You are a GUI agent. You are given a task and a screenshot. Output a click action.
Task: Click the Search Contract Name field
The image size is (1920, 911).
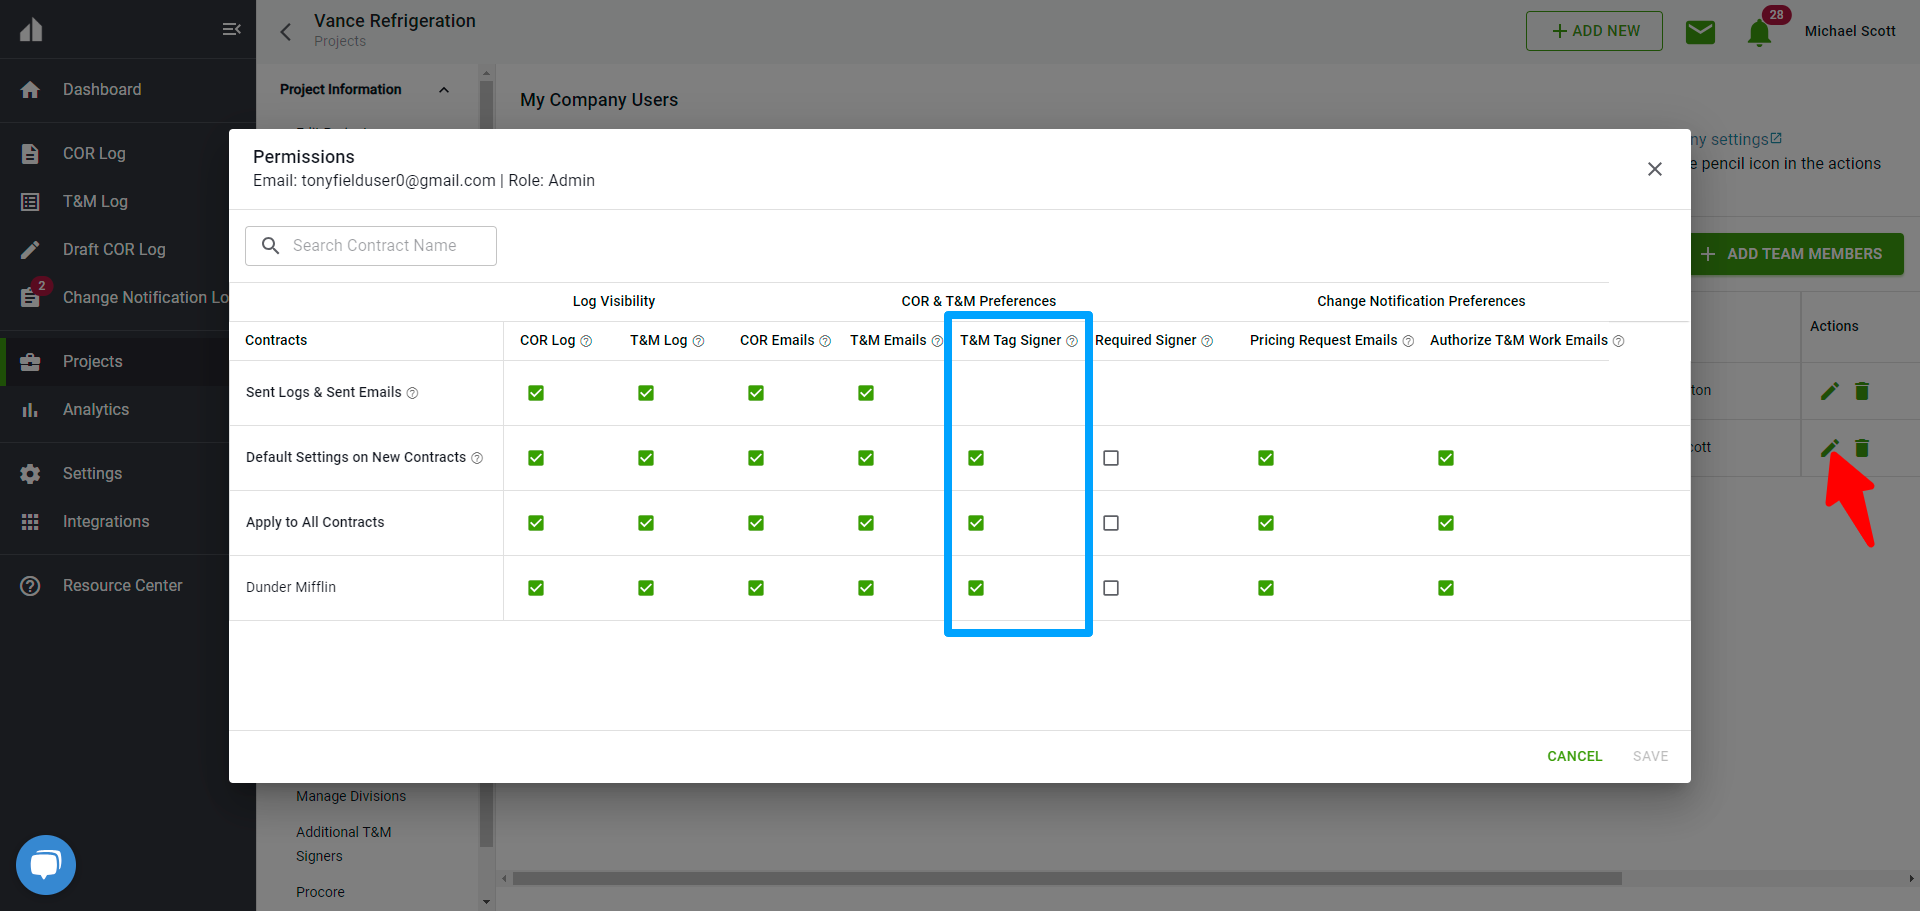point(371,246)
